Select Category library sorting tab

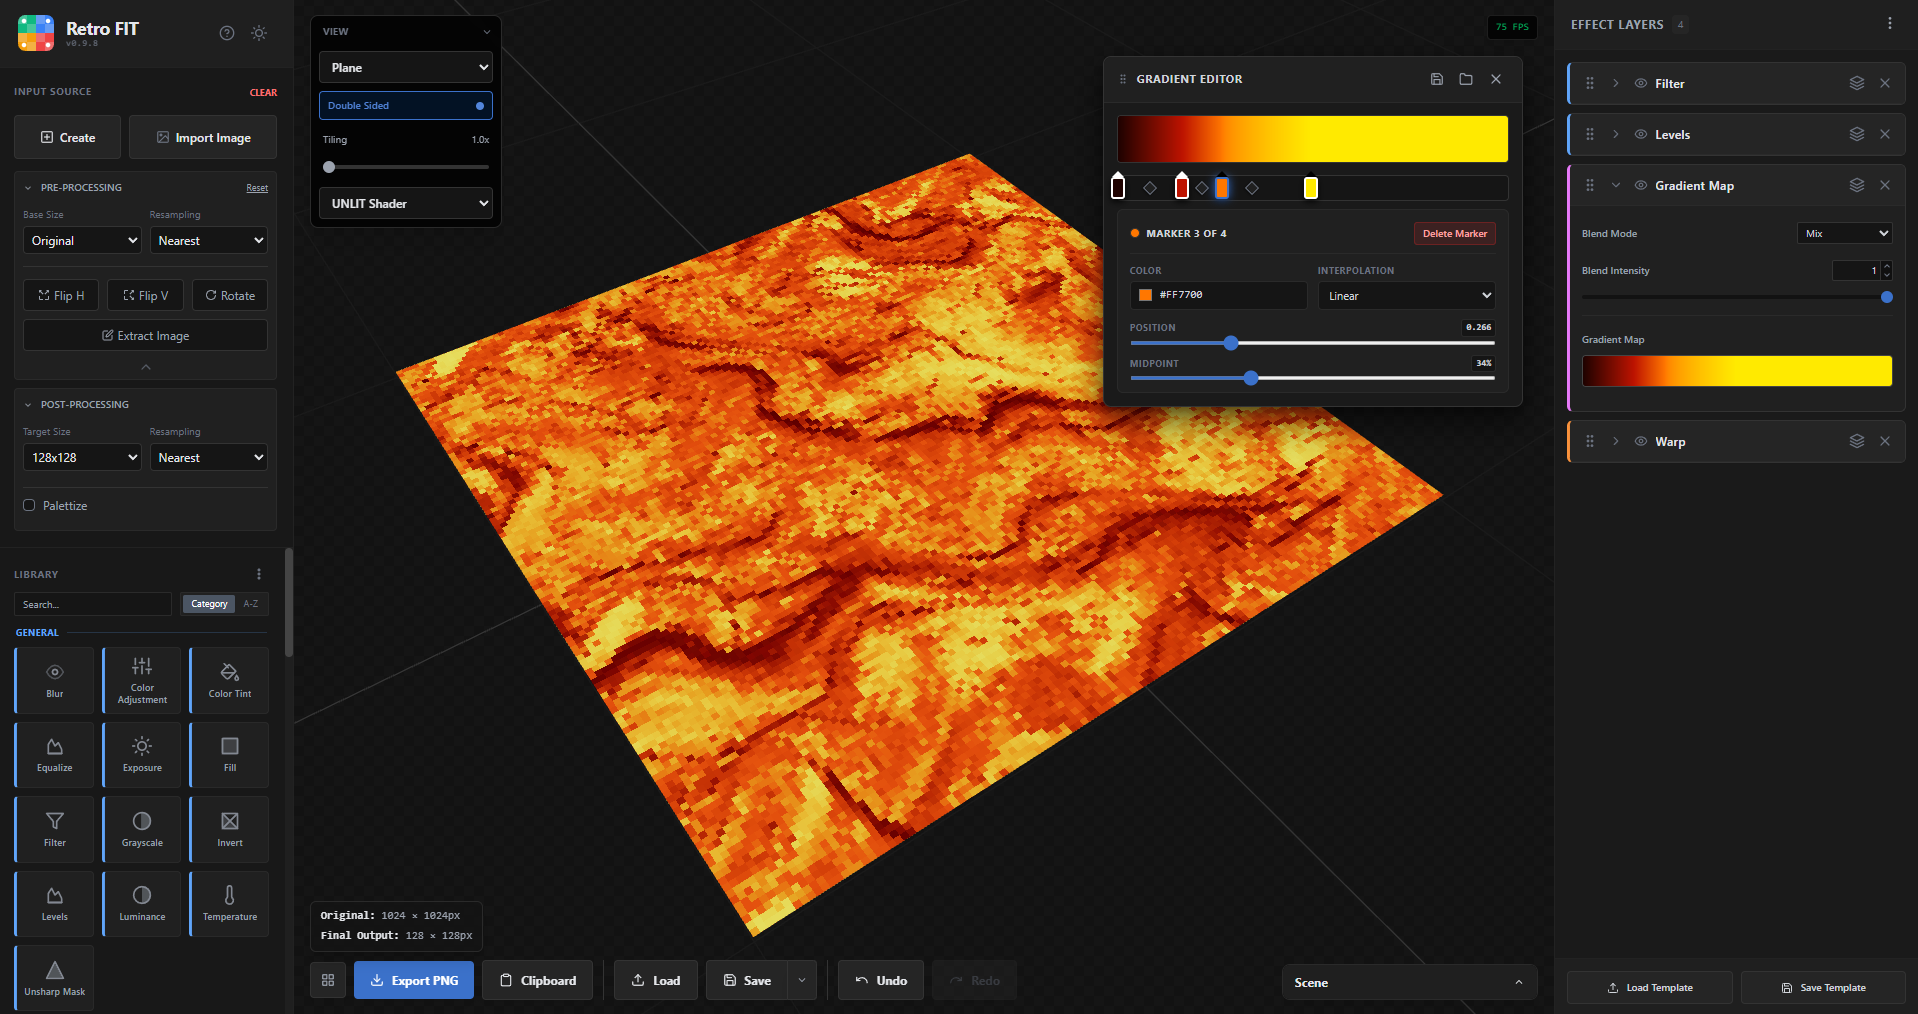pyautogui.click(x=209, y=604)
